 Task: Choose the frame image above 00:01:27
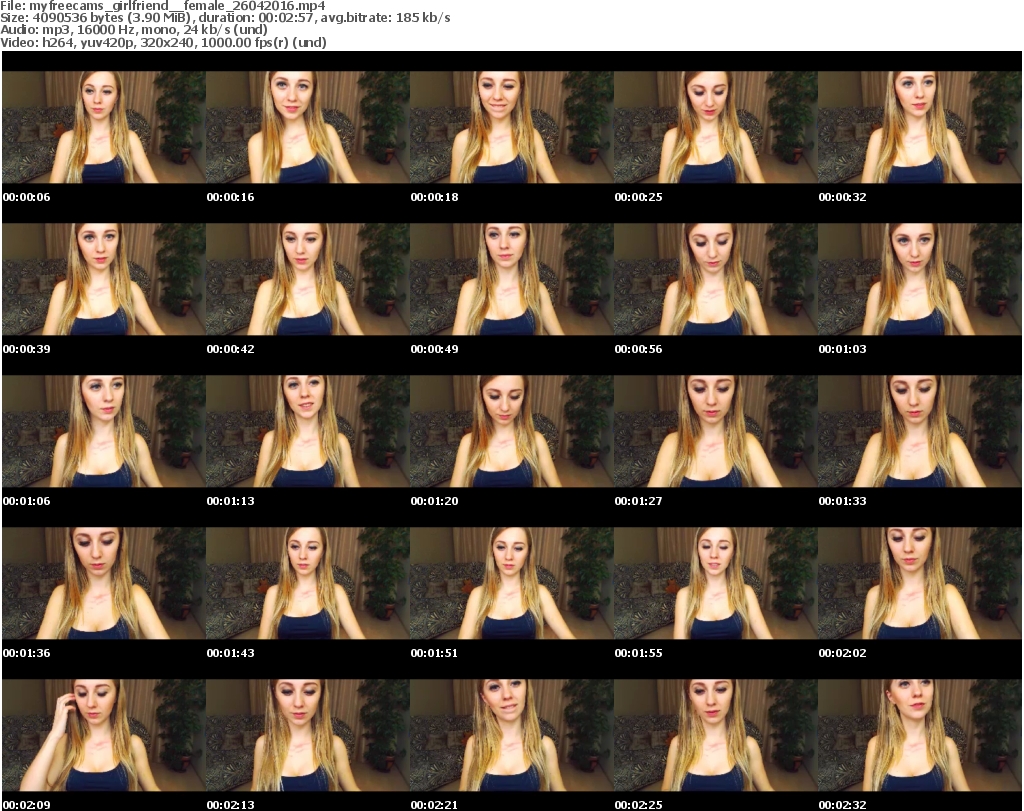coord(716,431)
